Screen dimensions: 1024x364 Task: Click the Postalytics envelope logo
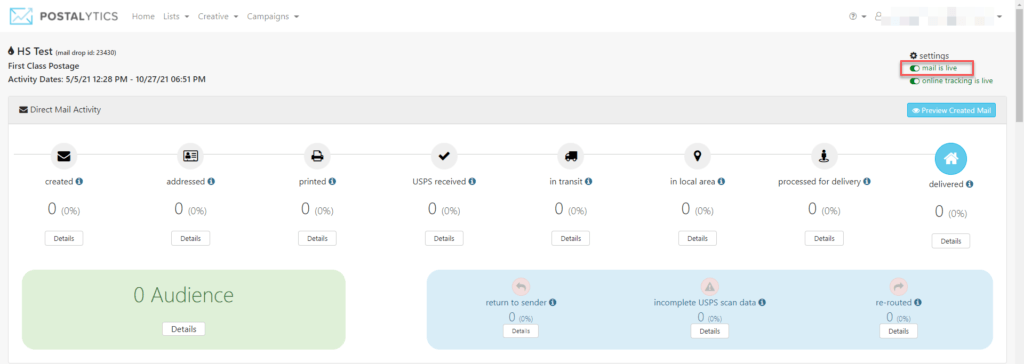(x=22, y=16)
